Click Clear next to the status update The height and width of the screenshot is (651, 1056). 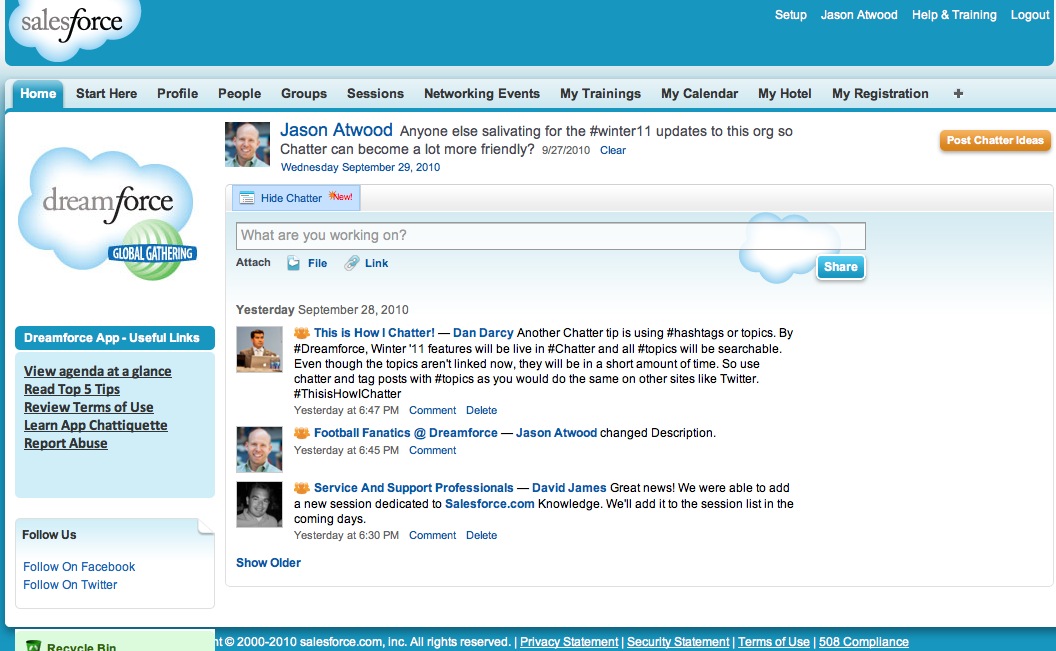pyautogui.click(x=613, y=150)
